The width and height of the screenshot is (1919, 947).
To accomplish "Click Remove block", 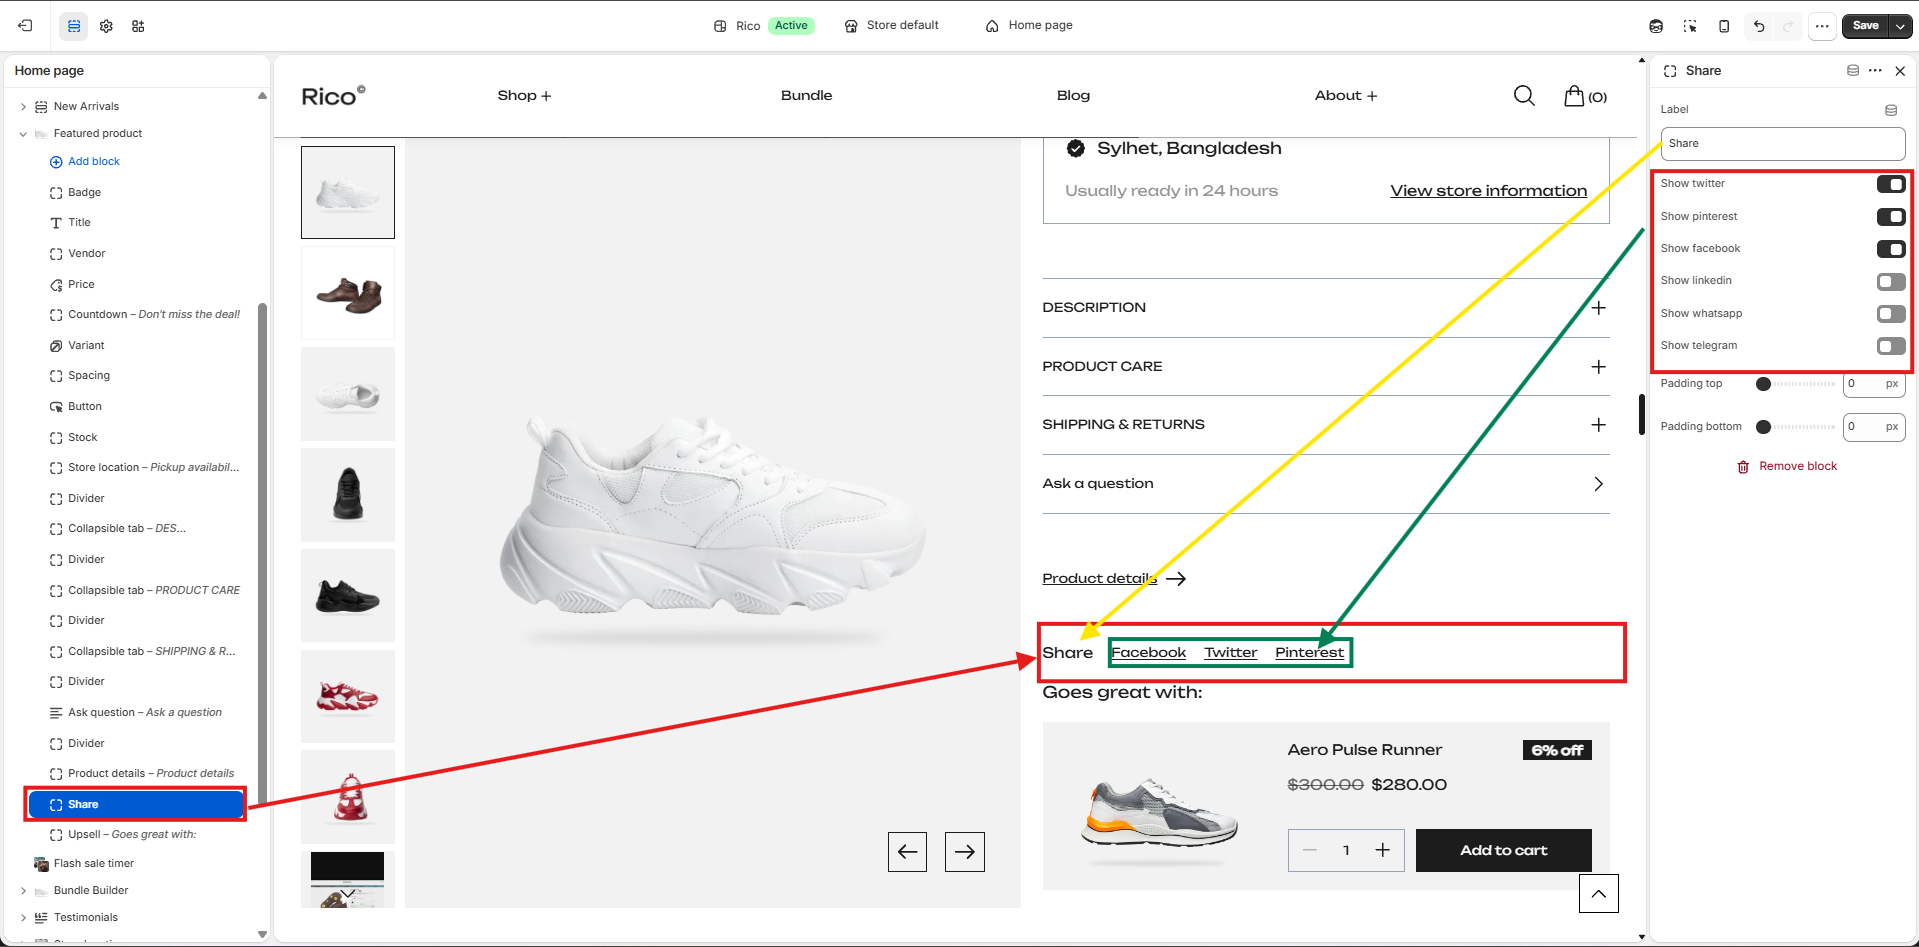I will coord(1787,467).
